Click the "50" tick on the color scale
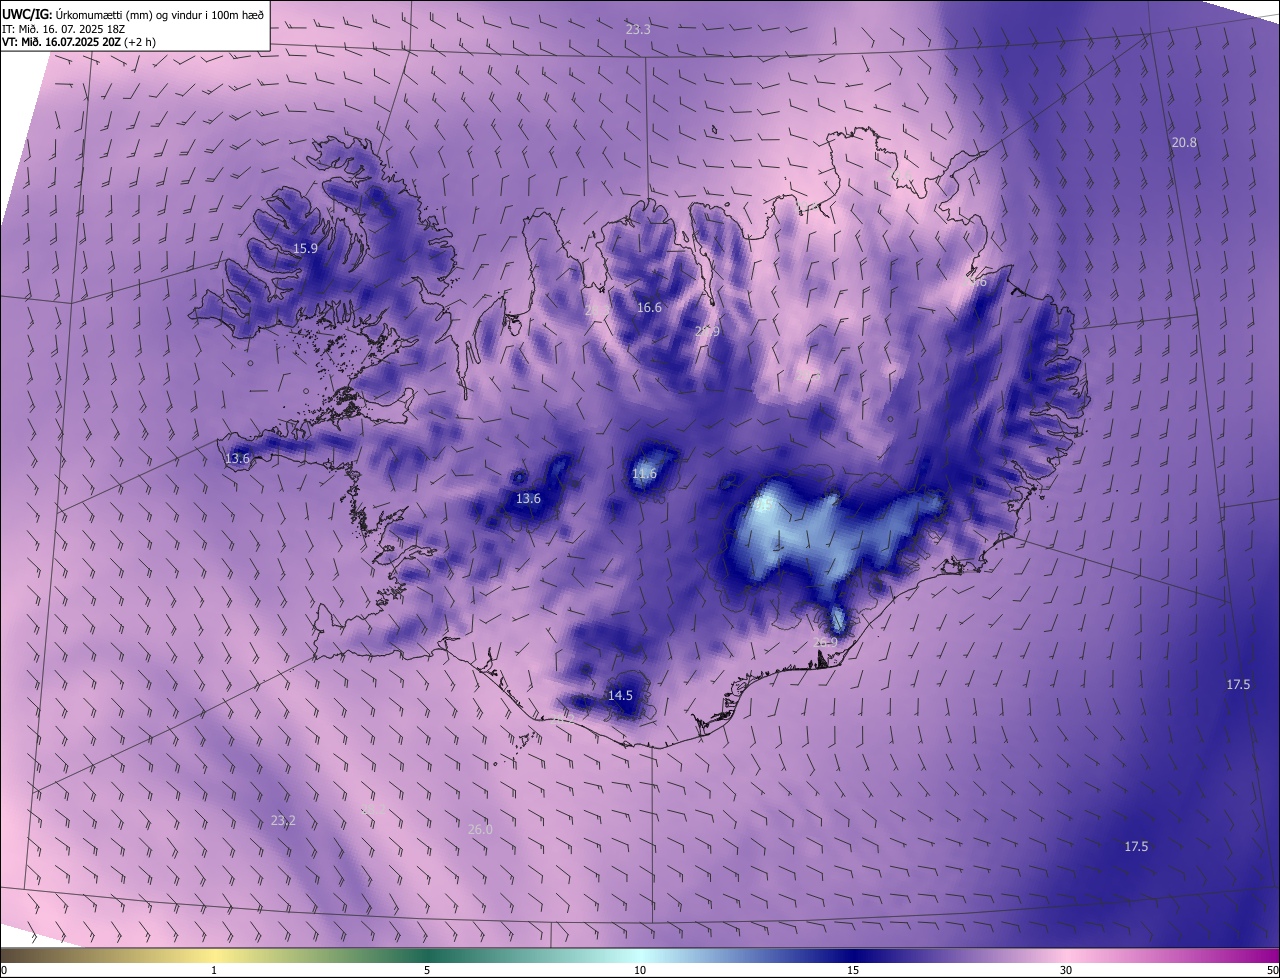 (x=1272, y=971)
